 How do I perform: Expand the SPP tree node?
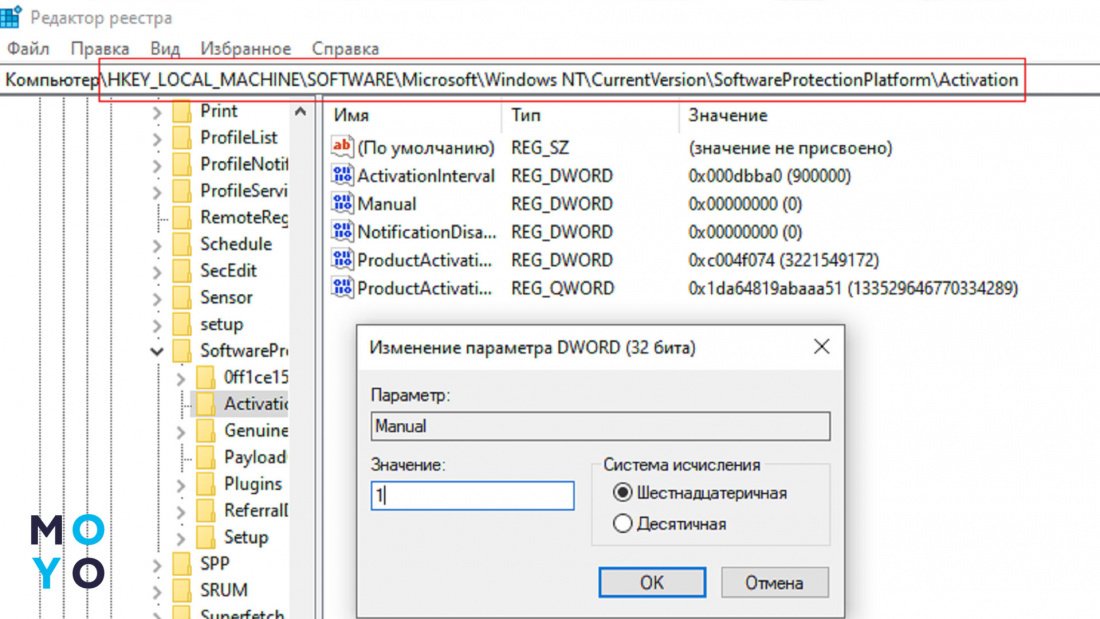(157, 564)
